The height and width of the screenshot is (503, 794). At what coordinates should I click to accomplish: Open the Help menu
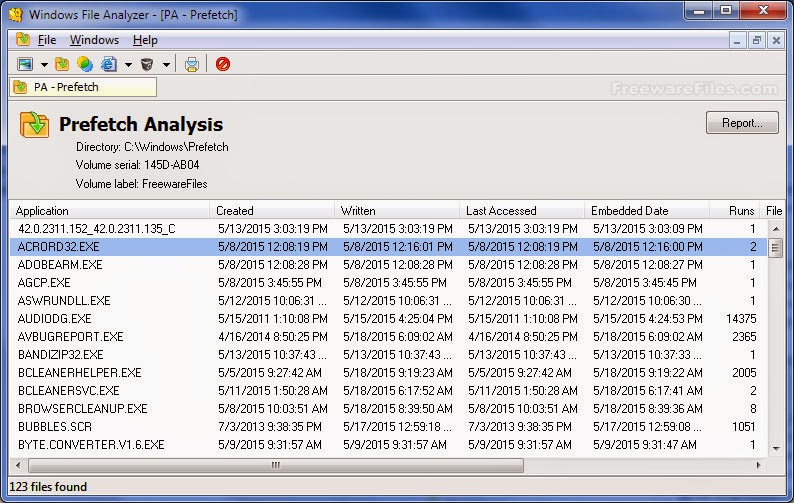[145, 40]
